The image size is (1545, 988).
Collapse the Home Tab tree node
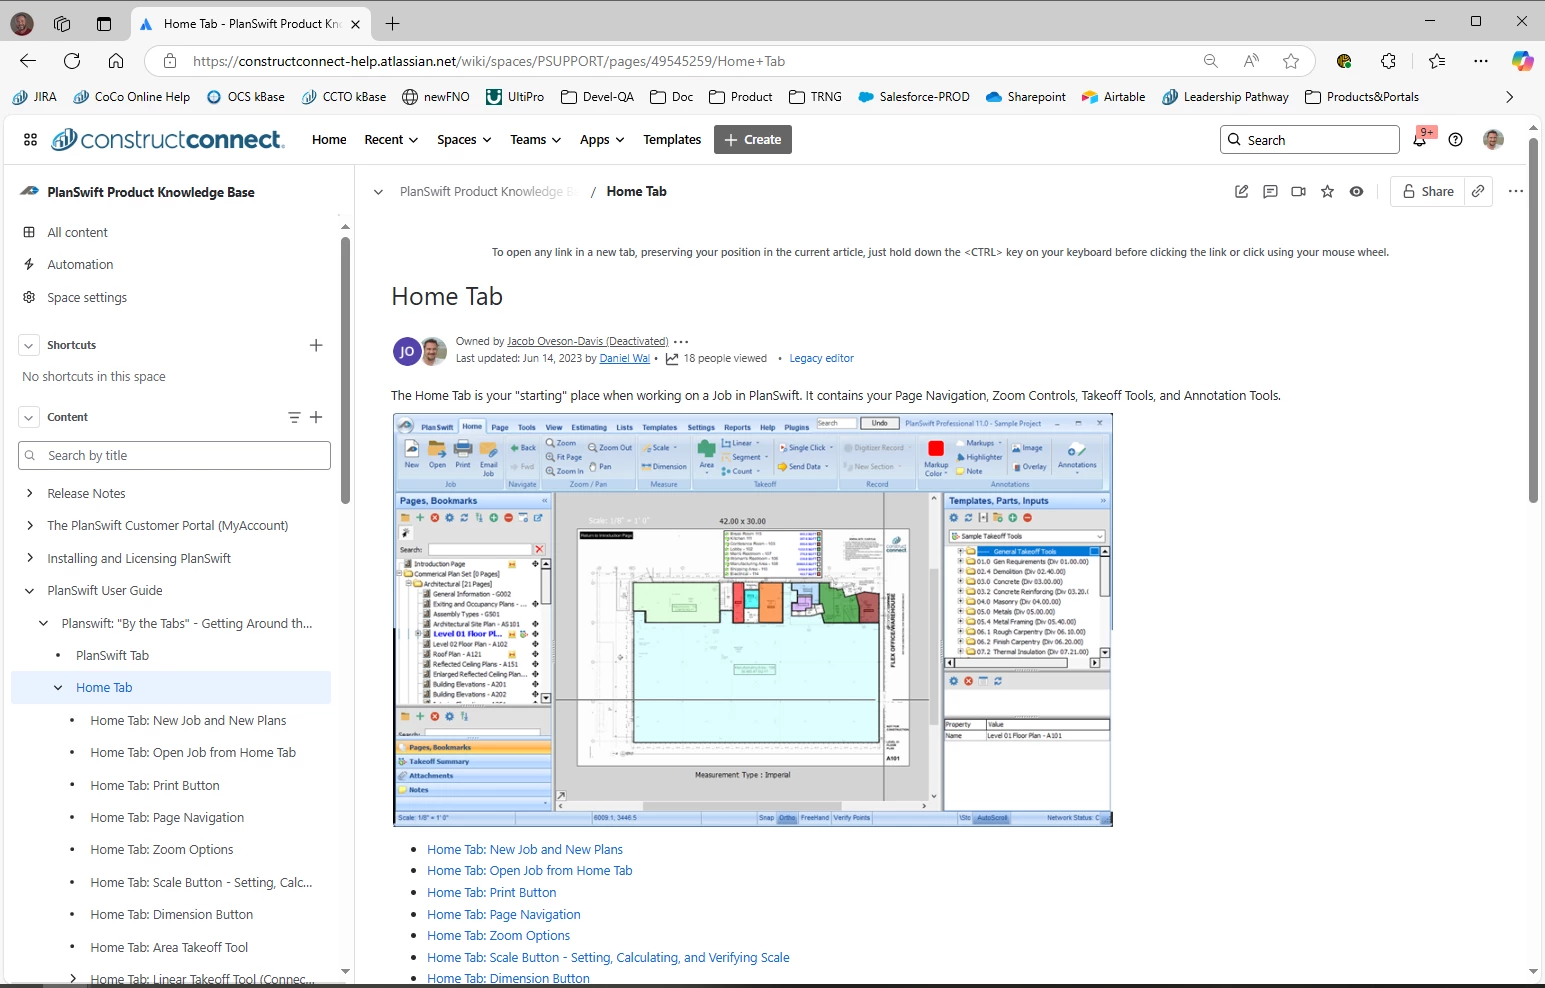(x=57, y=687)
